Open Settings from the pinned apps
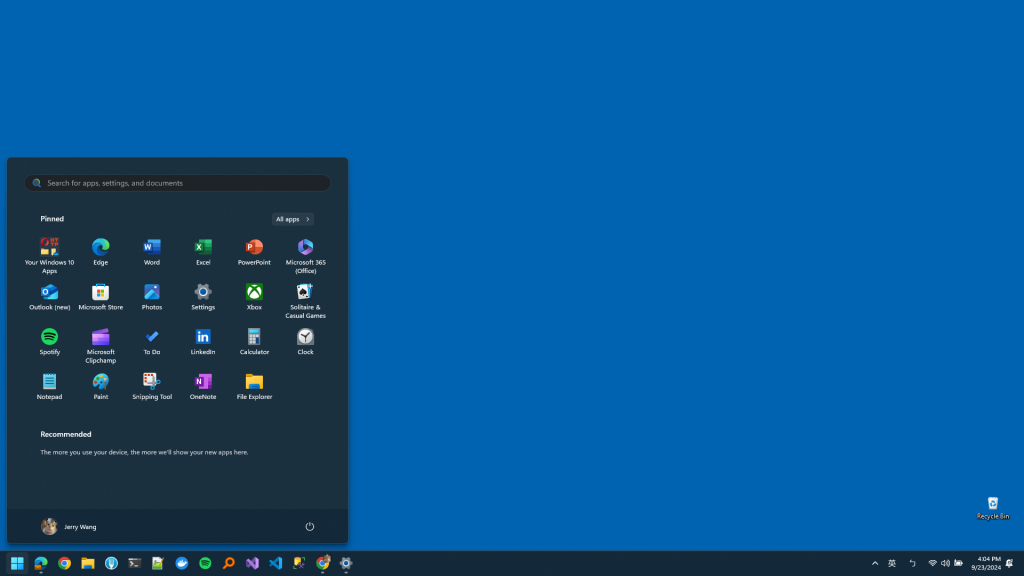This screenshot has height=576, width=1024. [203, 296]
